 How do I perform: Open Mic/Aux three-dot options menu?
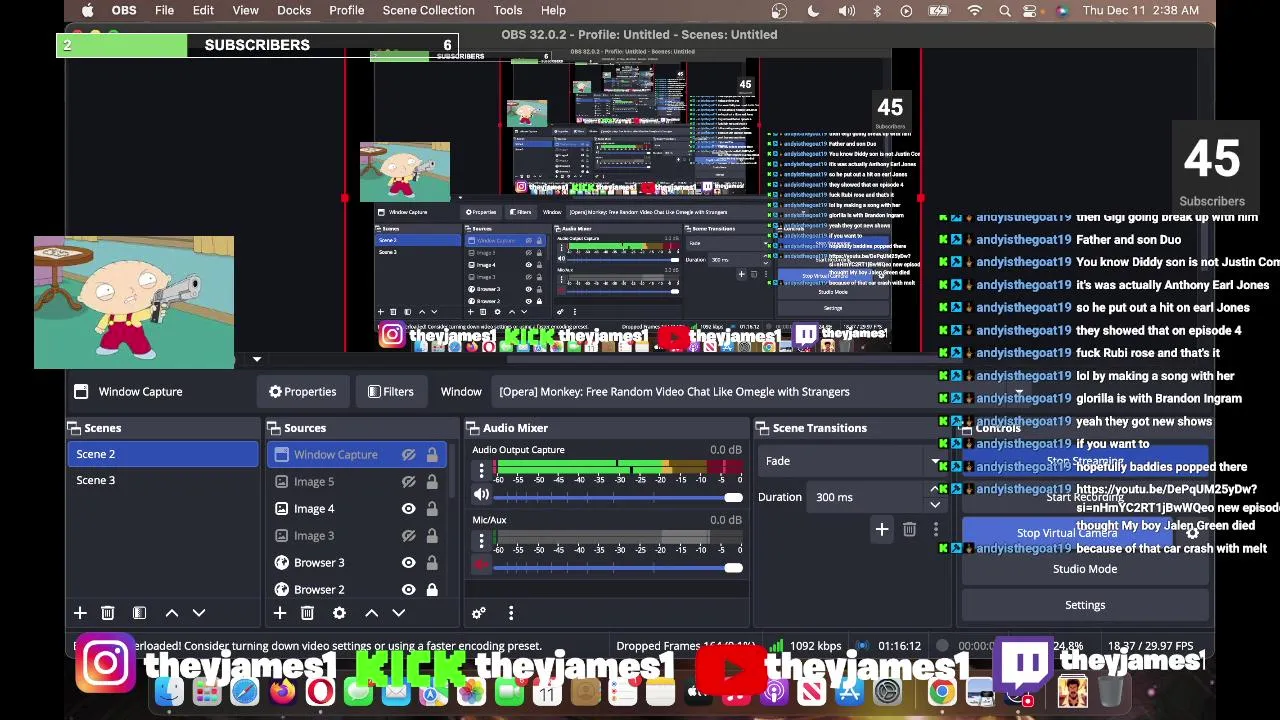481,540
